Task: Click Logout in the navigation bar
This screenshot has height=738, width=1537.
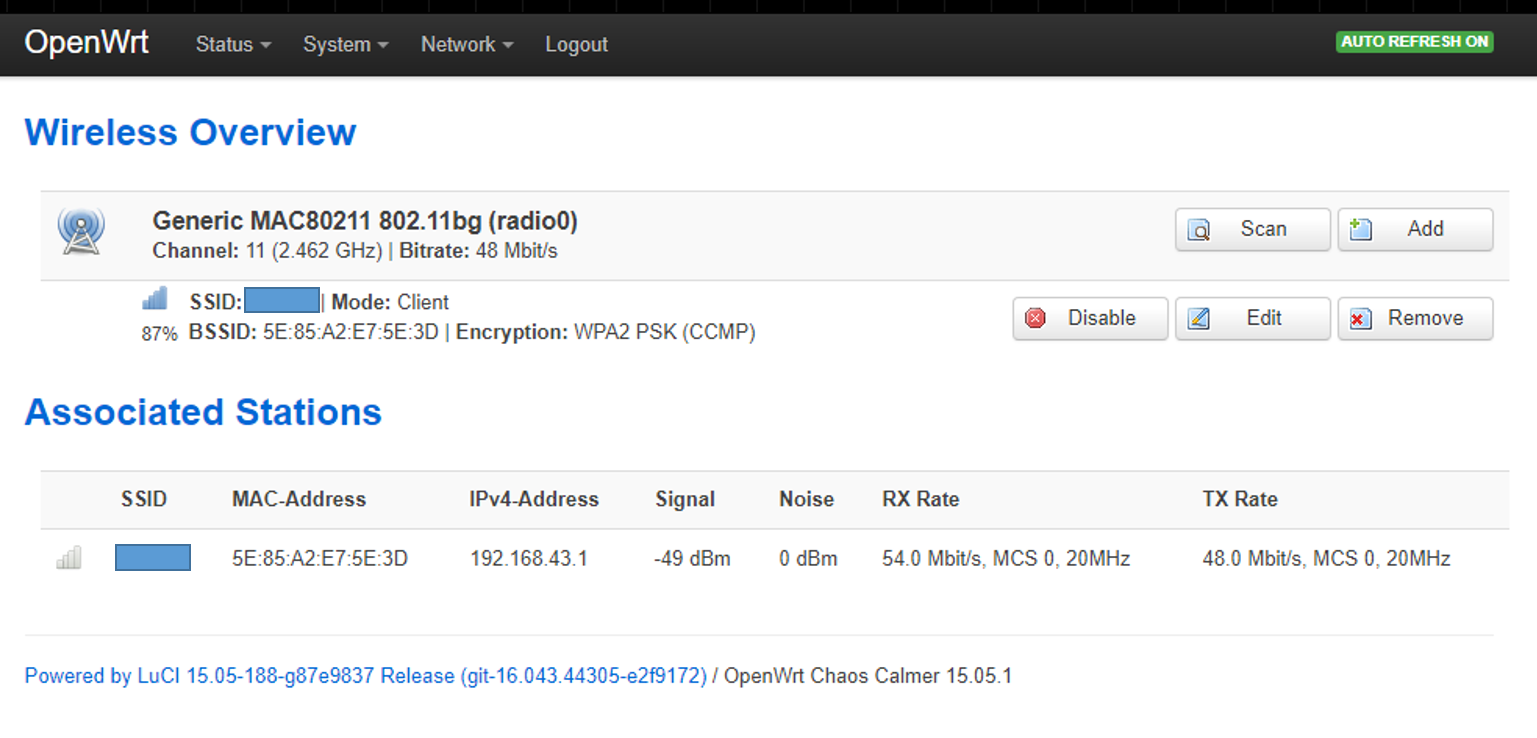Action: (576, 44)
